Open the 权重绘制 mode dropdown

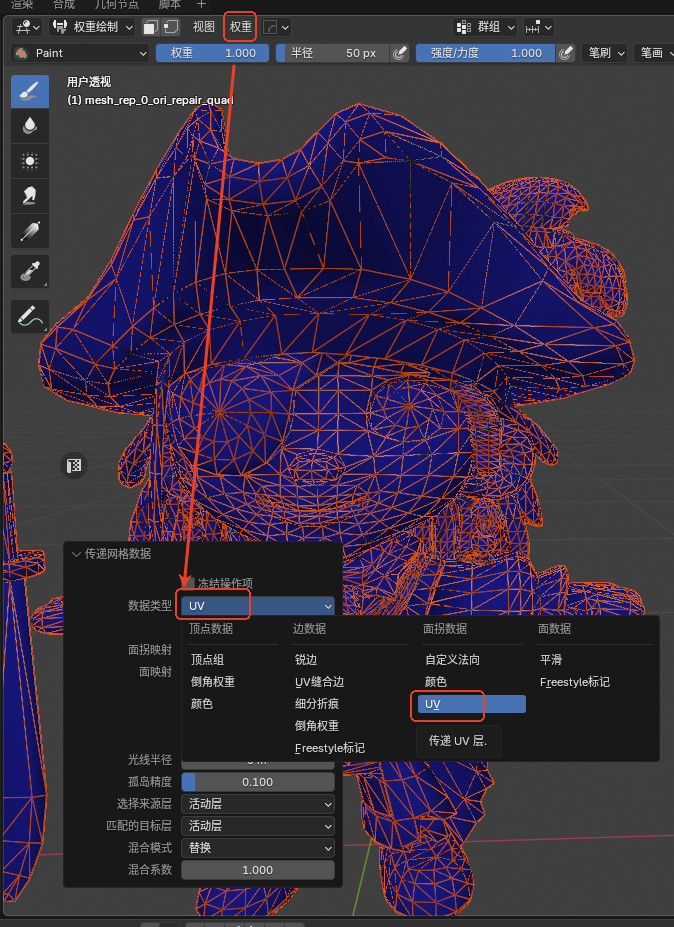92,27
